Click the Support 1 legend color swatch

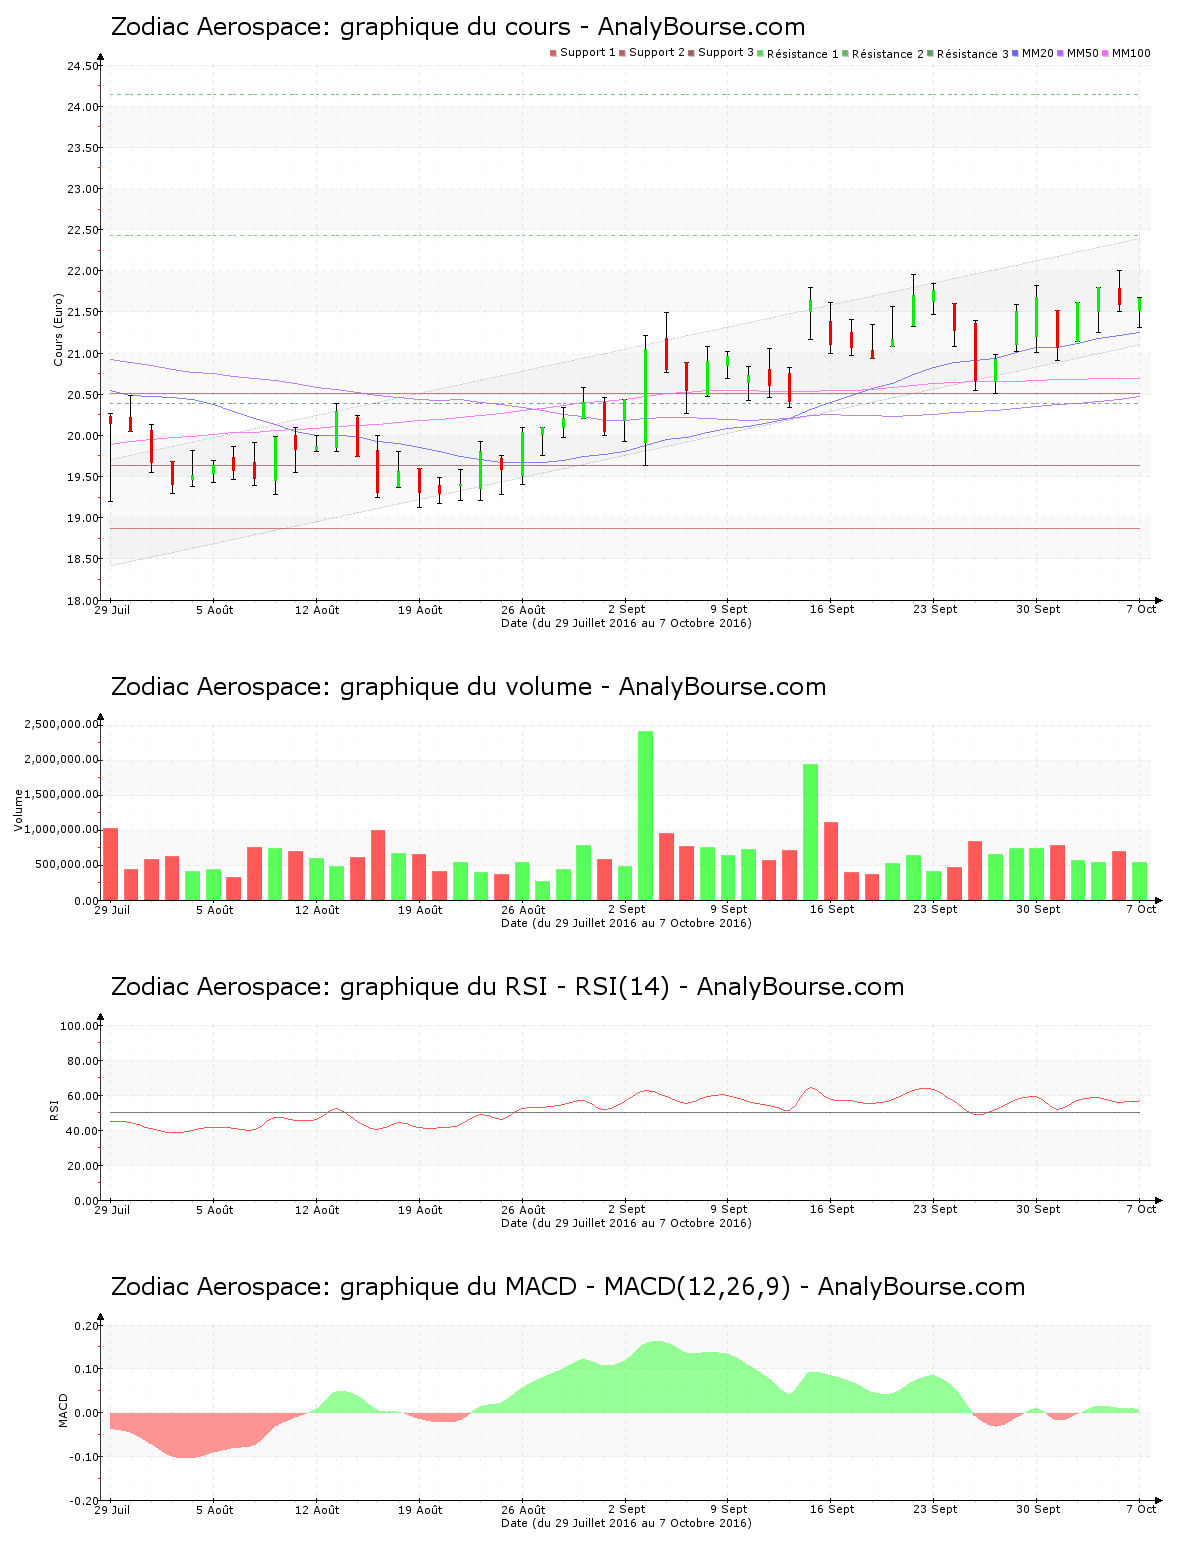pos(553,53)
